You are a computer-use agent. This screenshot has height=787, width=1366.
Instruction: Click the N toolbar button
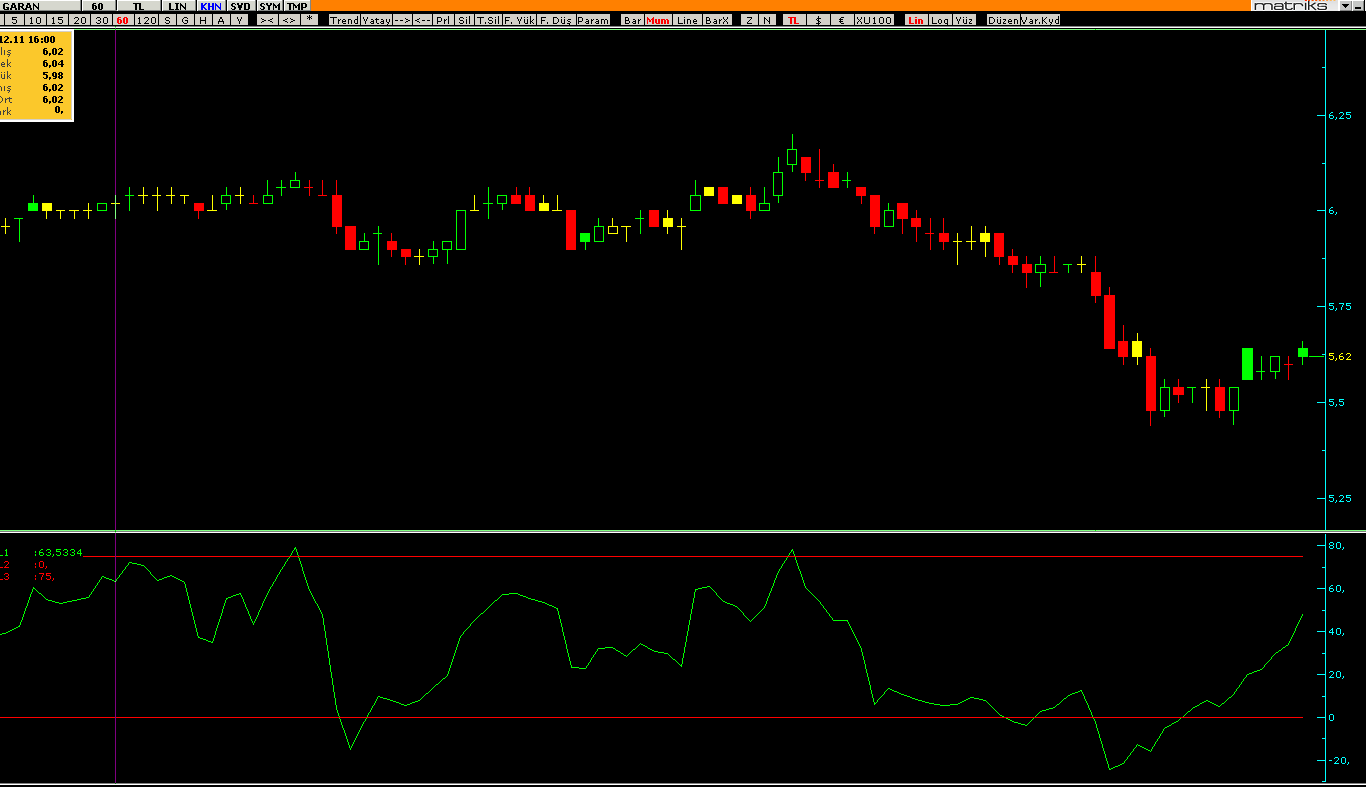tap(767, 20)
